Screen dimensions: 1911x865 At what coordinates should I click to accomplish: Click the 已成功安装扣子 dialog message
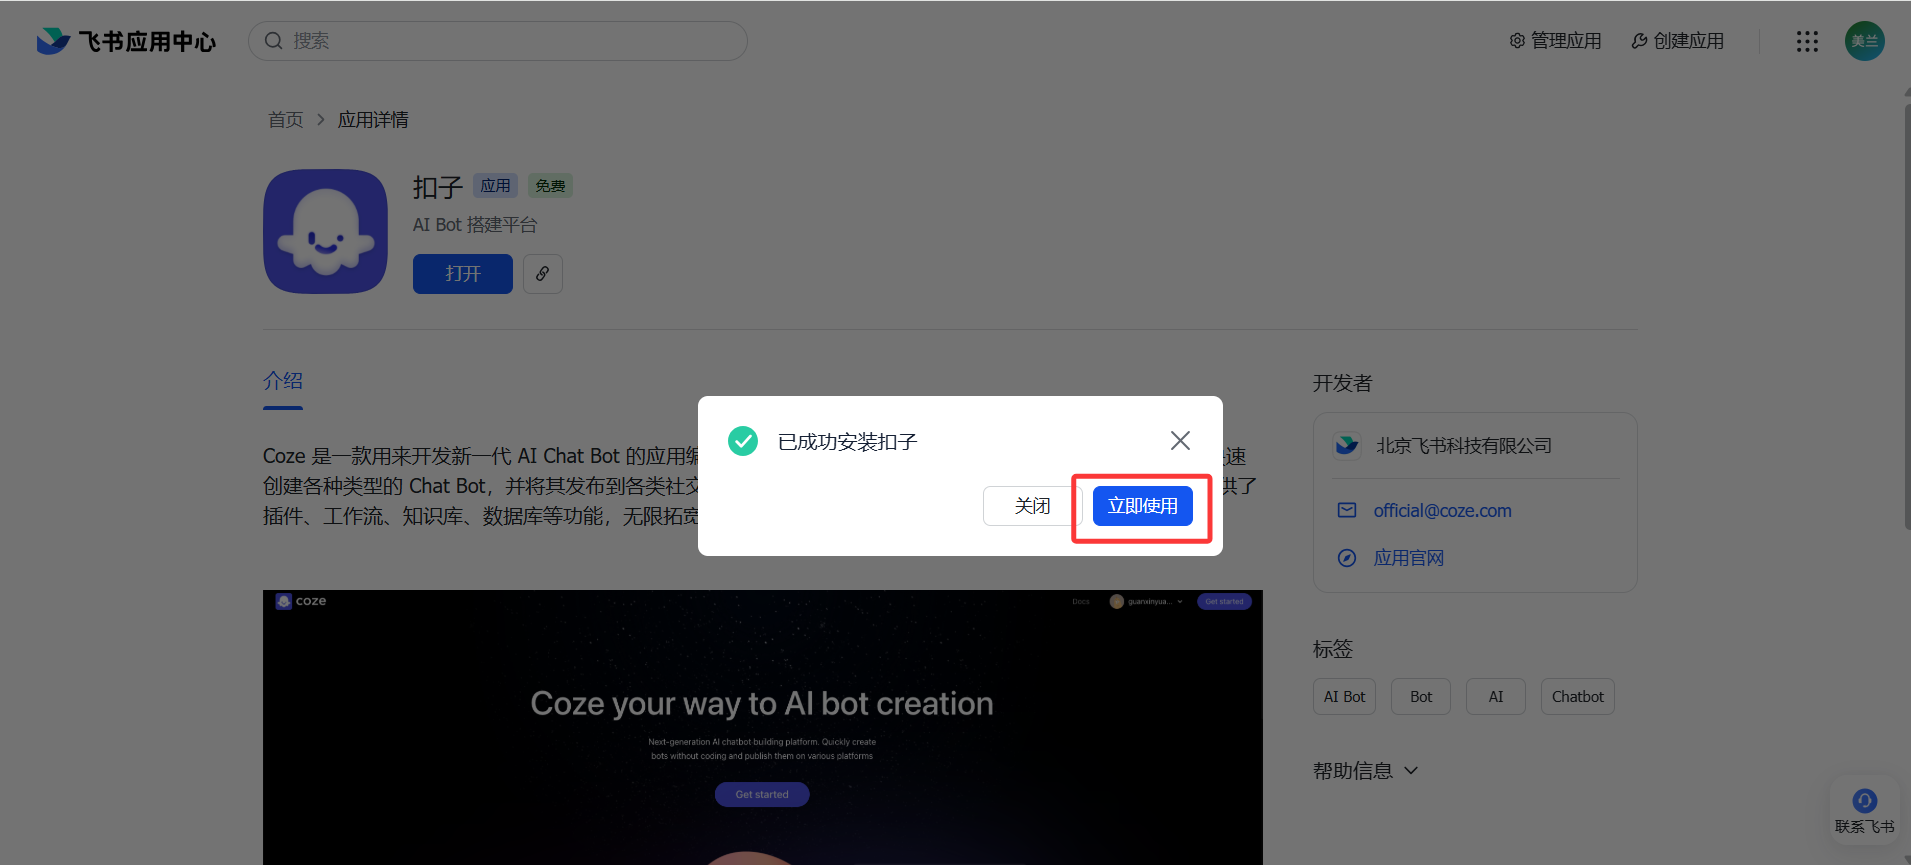click(x=847, y=442)
